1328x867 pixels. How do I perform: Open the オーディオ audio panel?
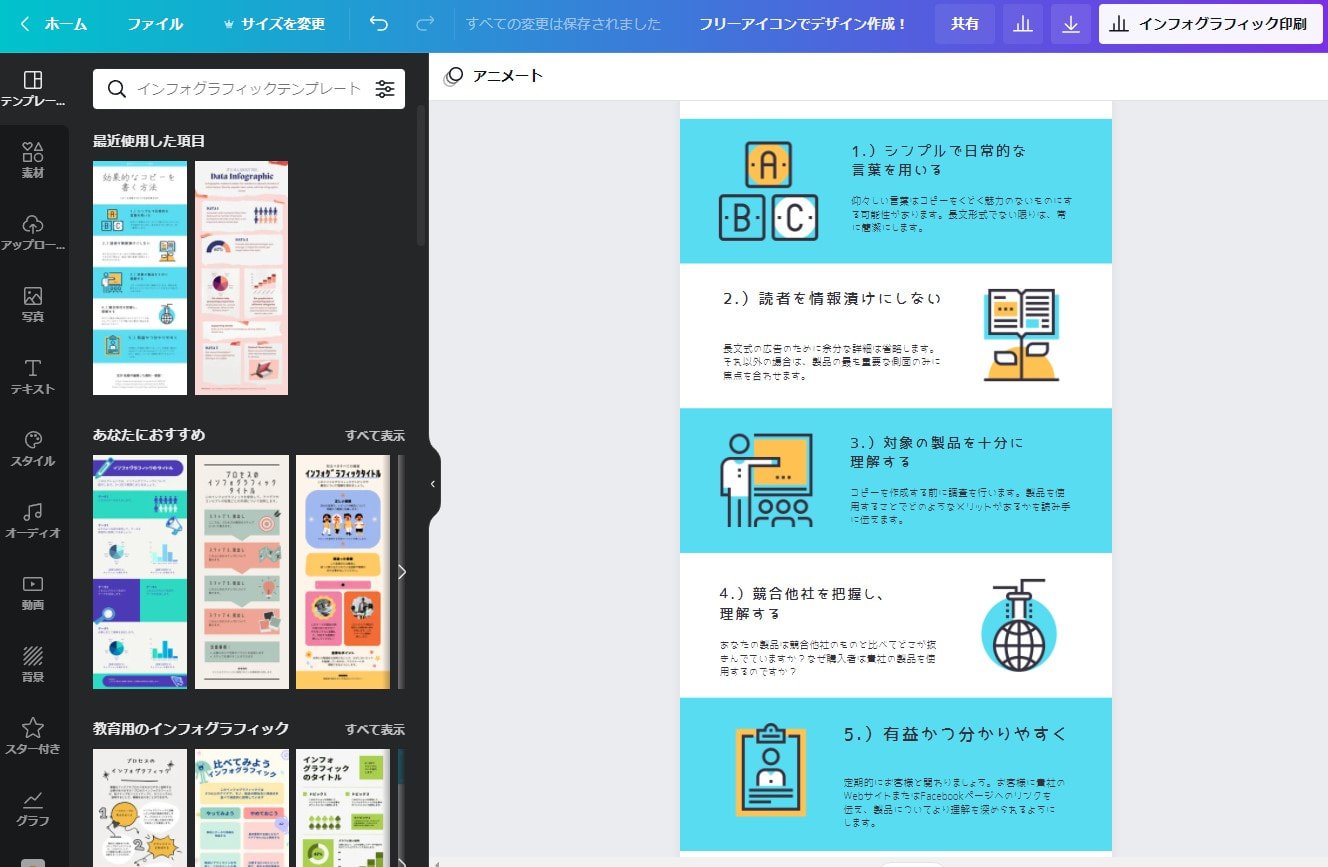(33, 520)
